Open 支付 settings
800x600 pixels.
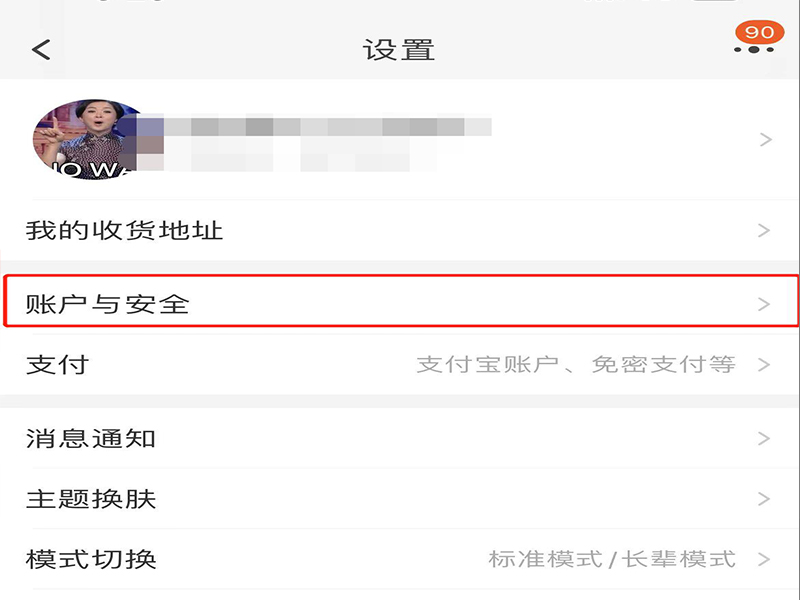point(400,365)
